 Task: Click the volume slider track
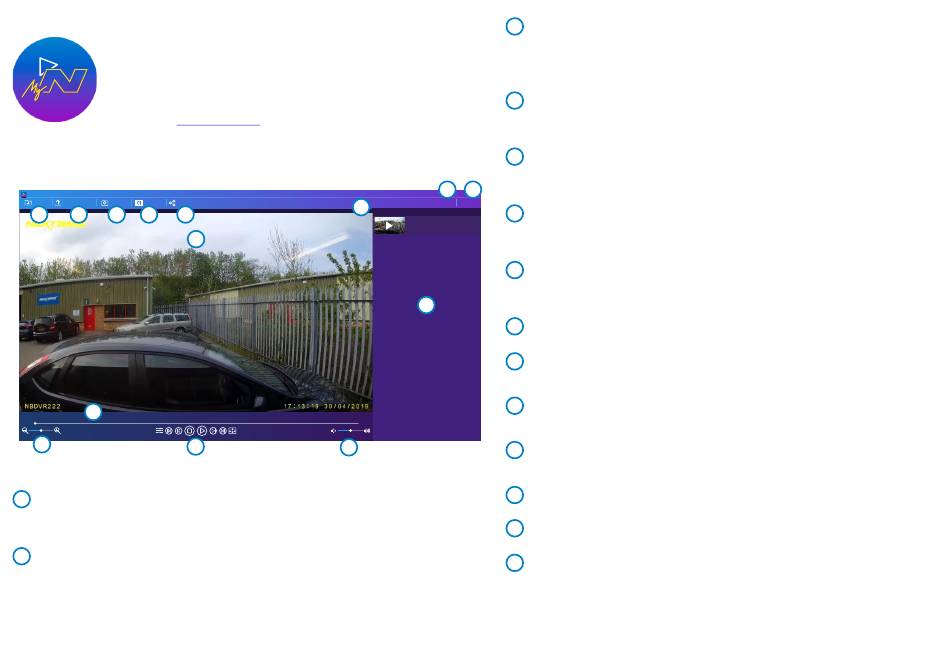(x=350, y=430)
